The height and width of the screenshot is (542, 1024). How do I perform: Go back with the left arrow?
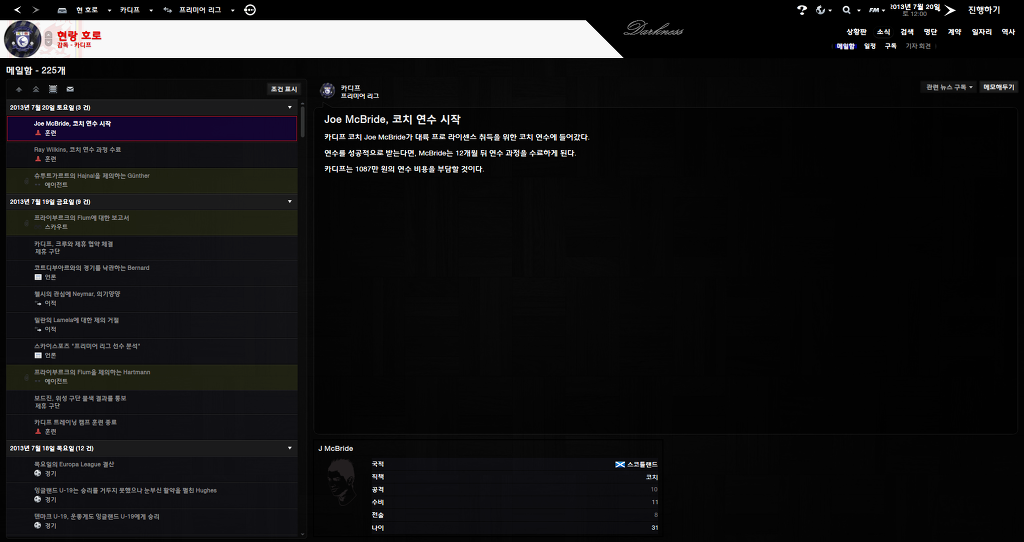18,10
